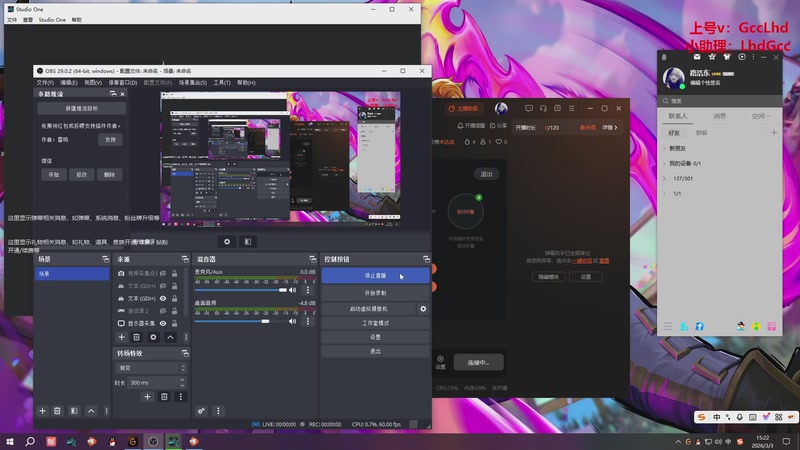
Task: Open filters icon below OBS preview
Action: [248, 242]
